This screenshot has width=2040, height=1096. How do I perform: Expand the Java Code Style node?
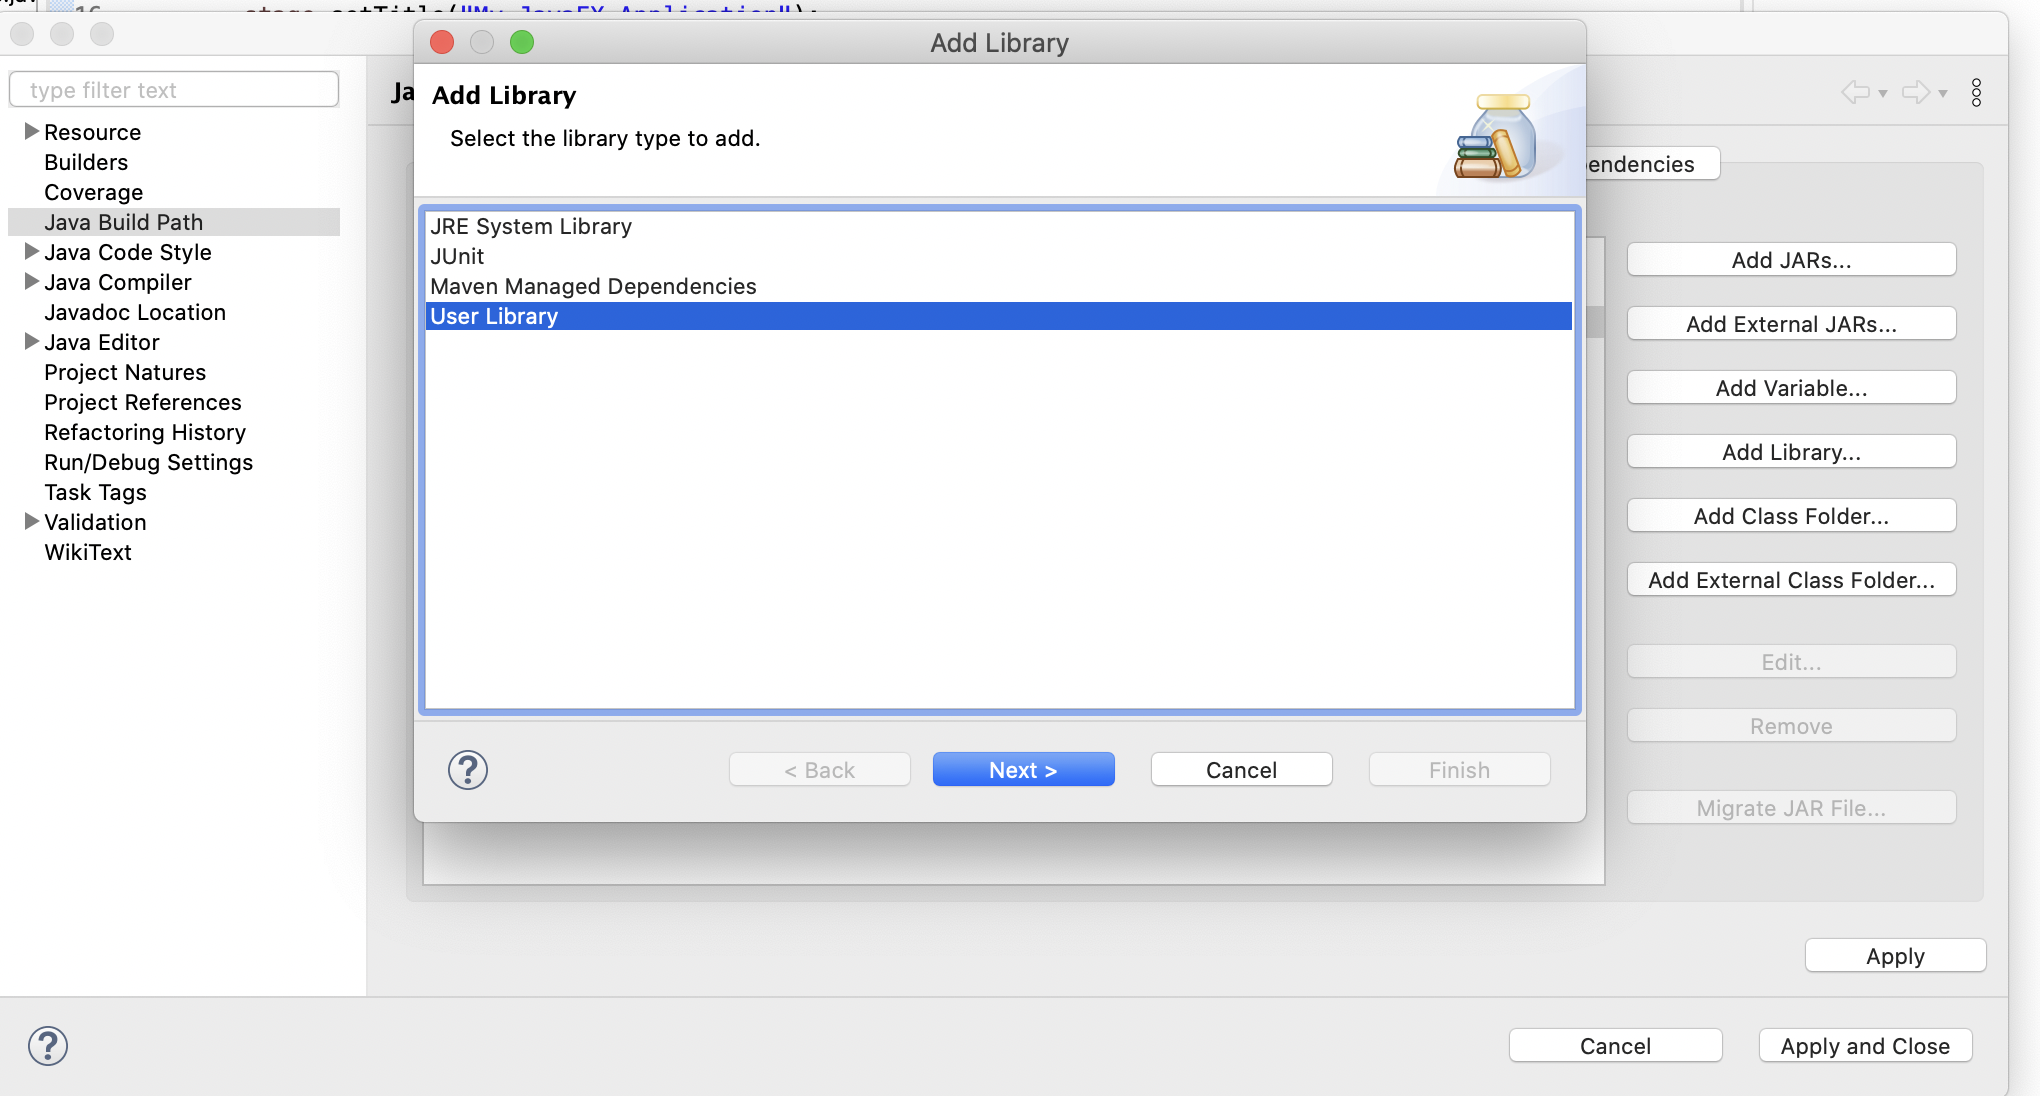point(31,252)
